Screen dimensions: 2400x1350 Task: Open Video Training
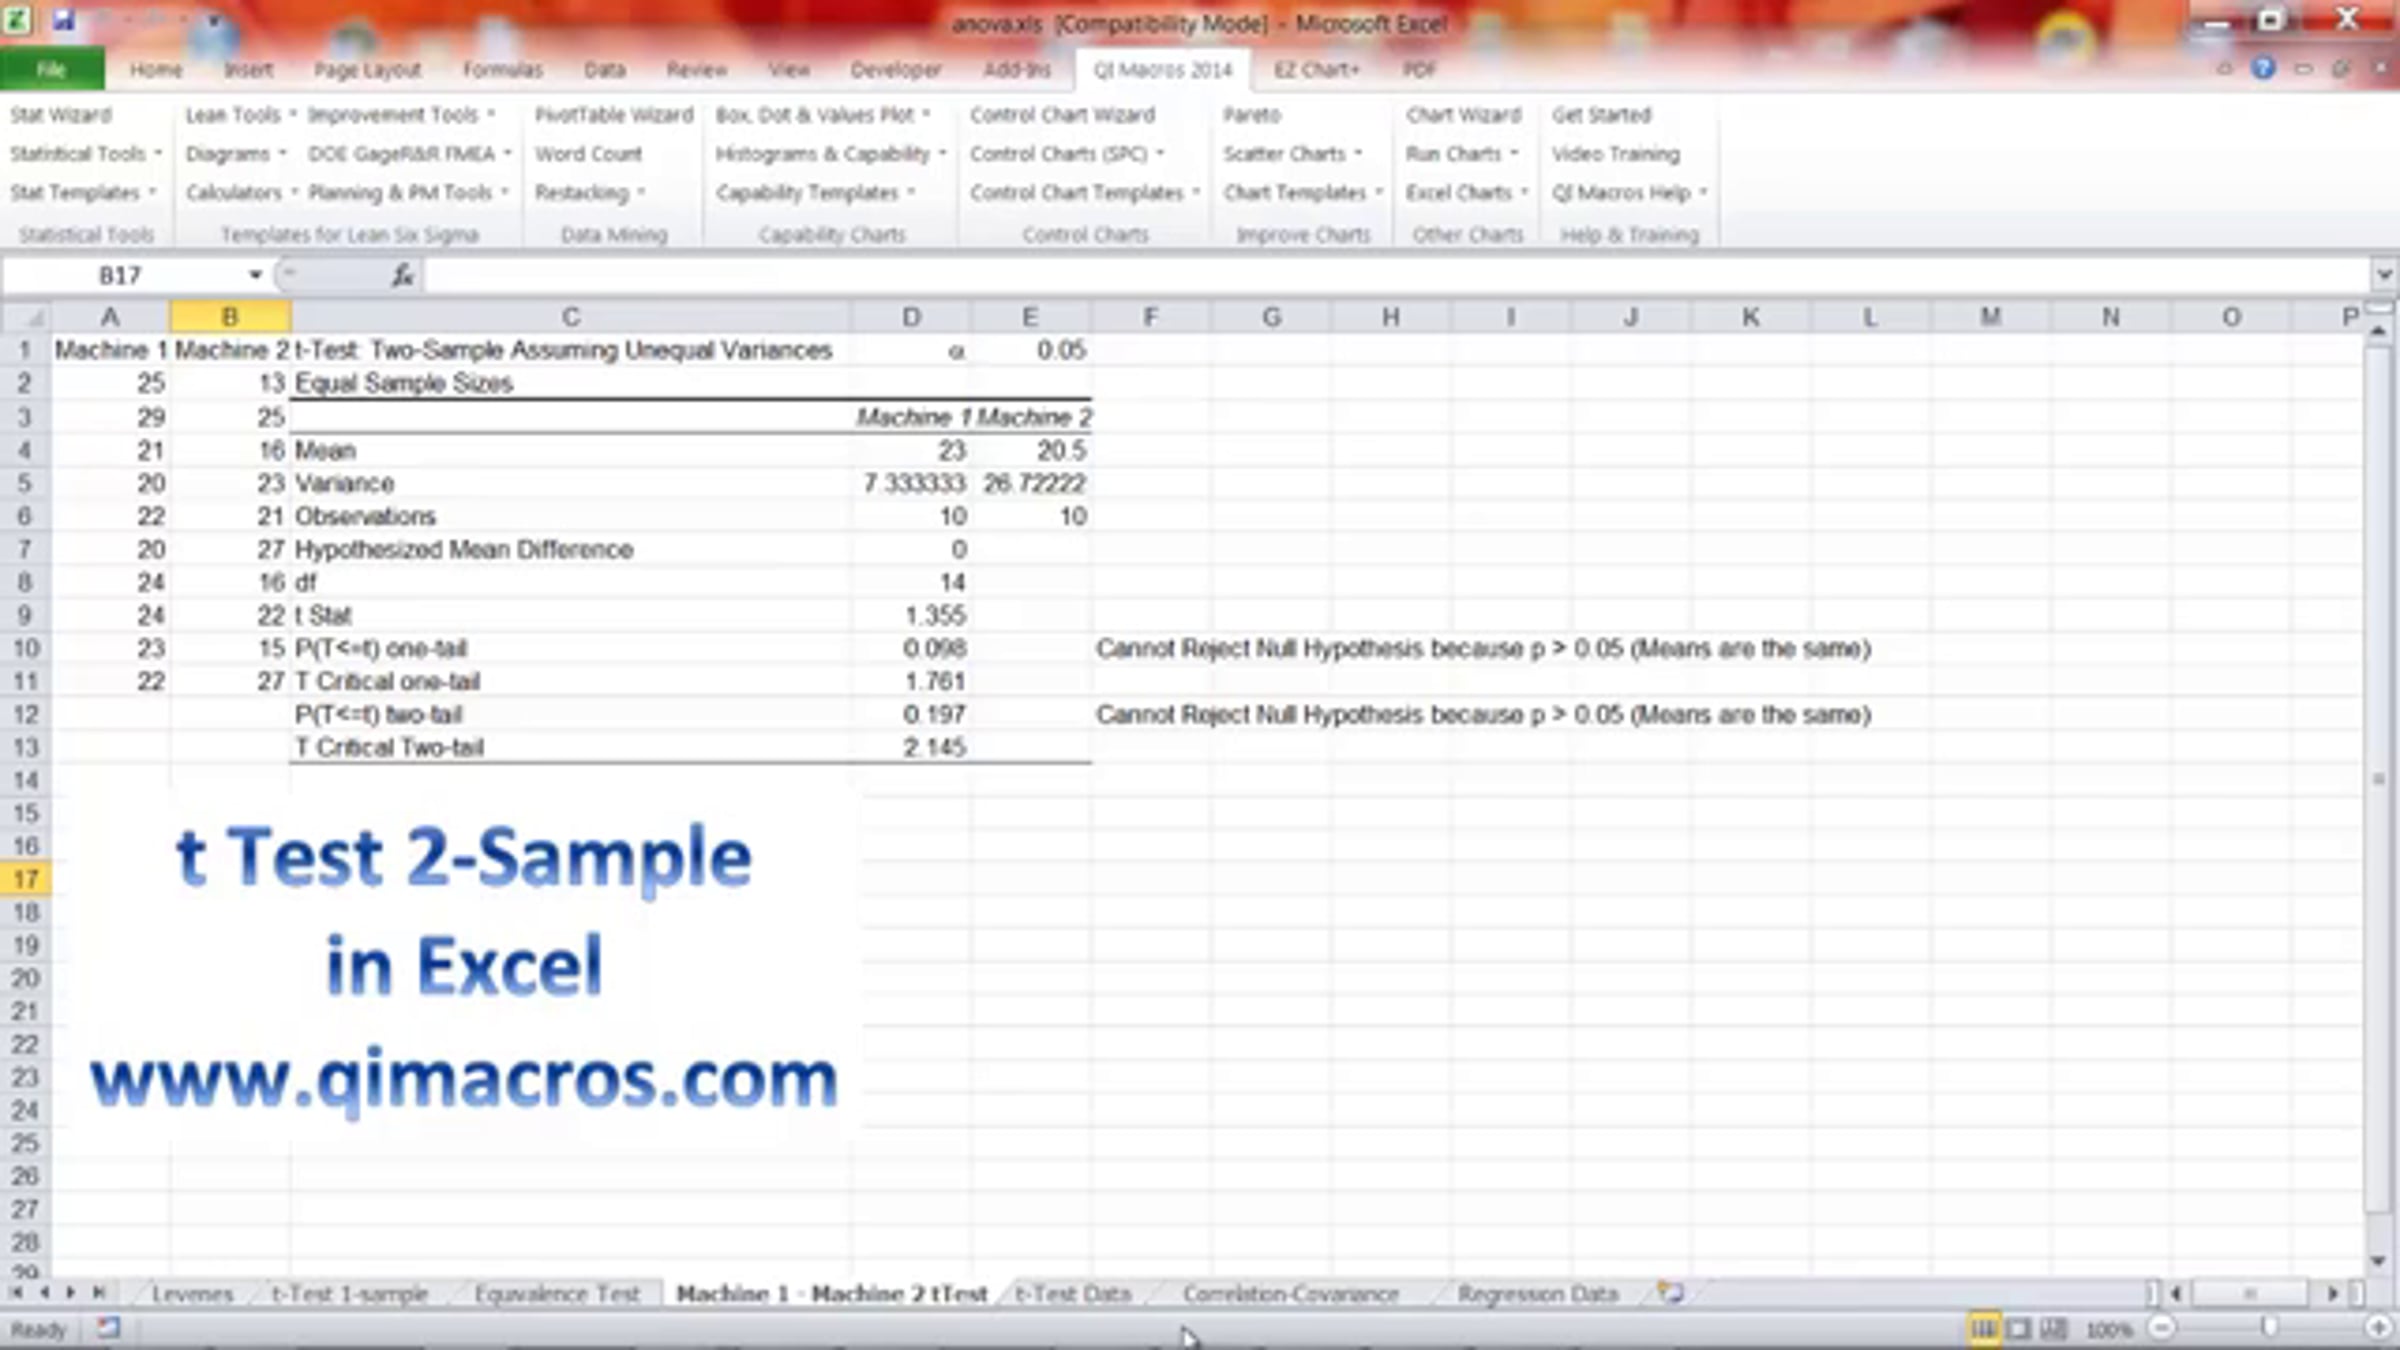click(1615, 154)
